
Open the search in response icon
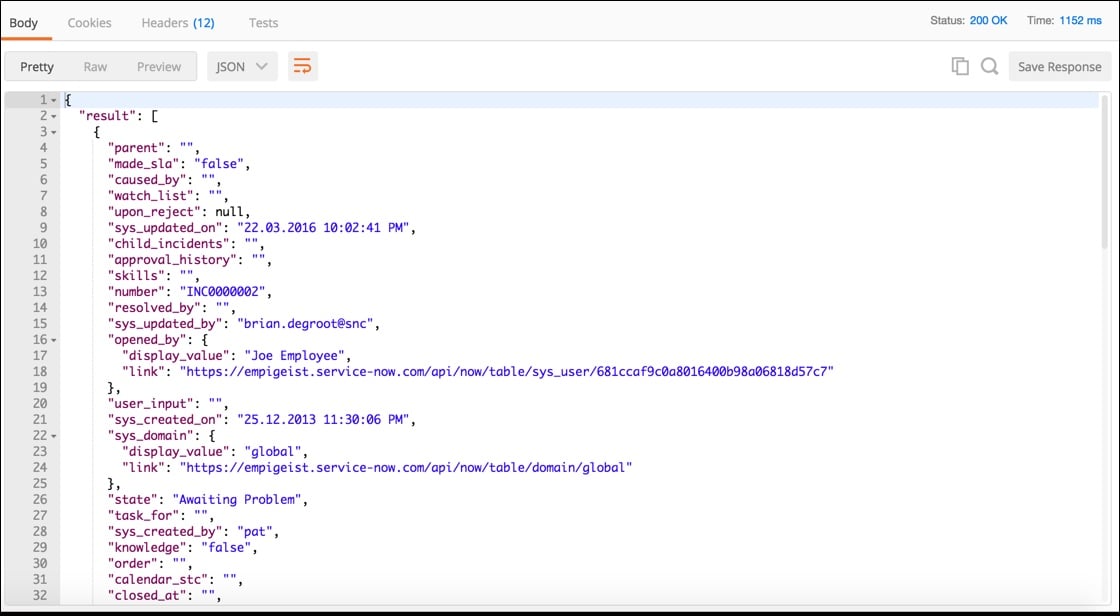987,65
